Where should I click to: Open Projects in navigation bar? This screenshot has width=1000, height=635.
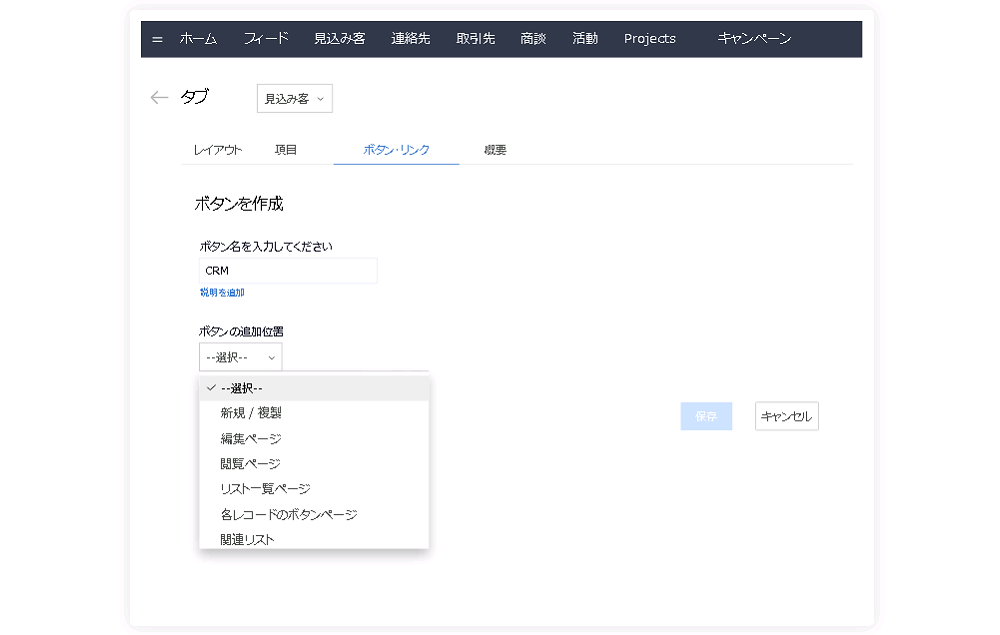click(x=650, y=39)
